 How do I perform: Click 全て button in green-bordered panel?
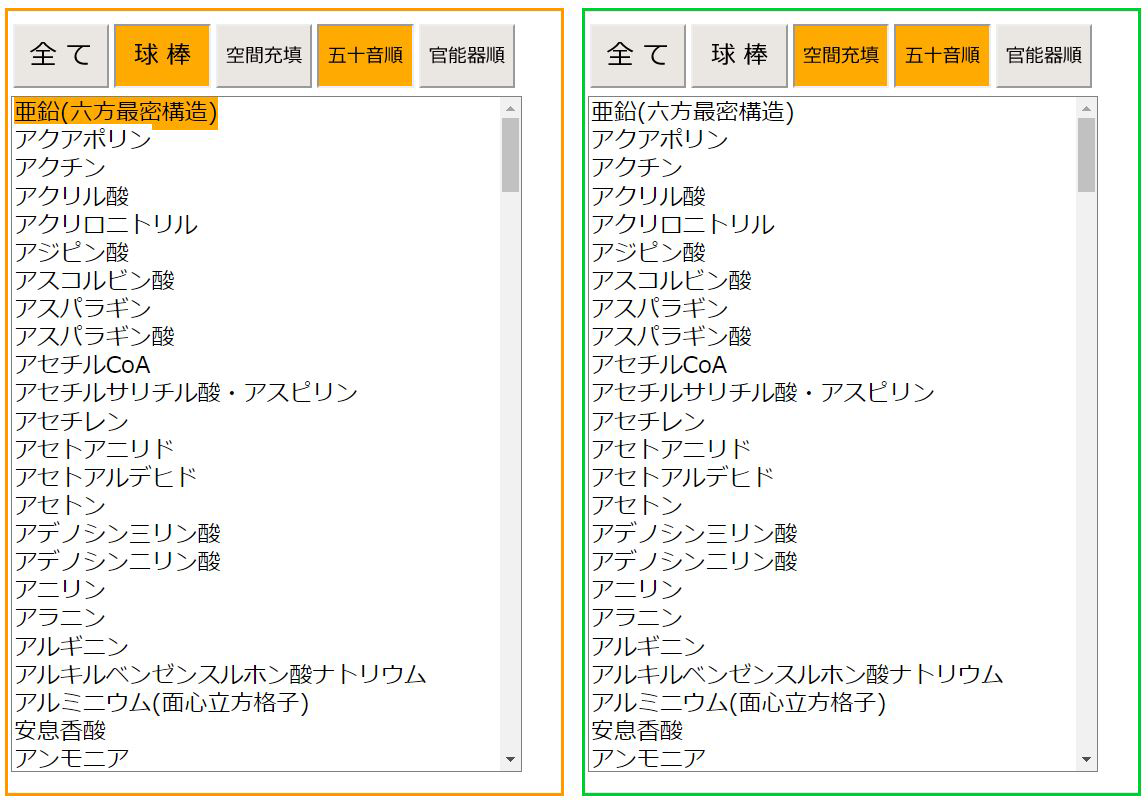coord(637,55)
